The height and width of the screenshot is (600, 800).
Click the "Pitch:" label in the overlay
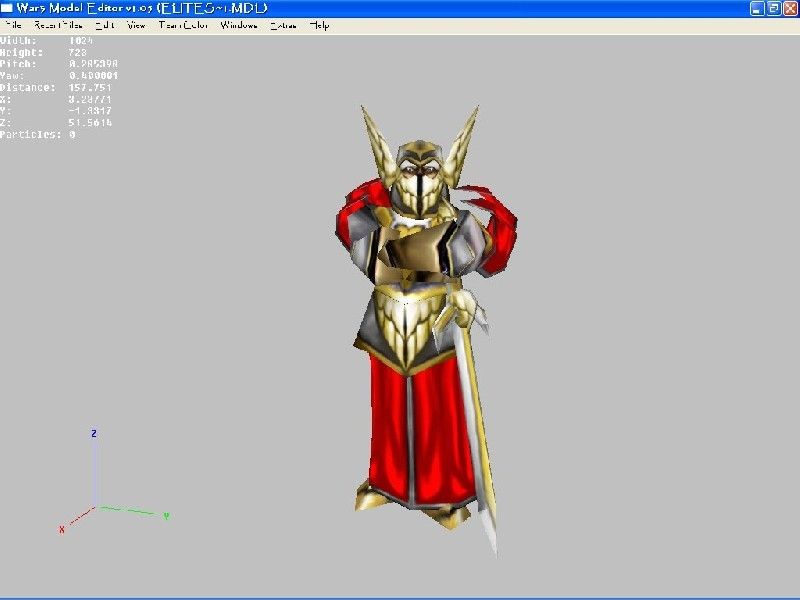18,64
